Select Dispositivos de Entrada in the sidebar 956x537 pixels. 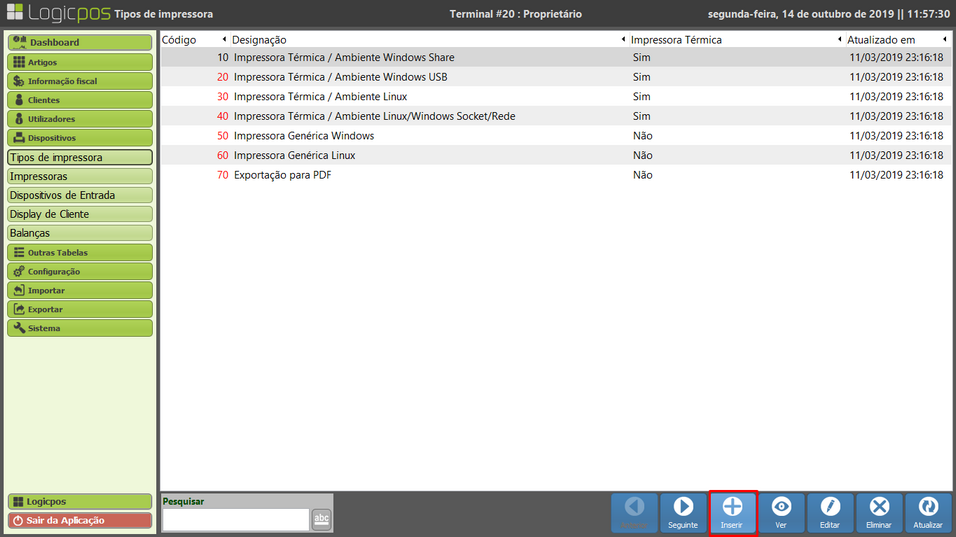(80, 195)
